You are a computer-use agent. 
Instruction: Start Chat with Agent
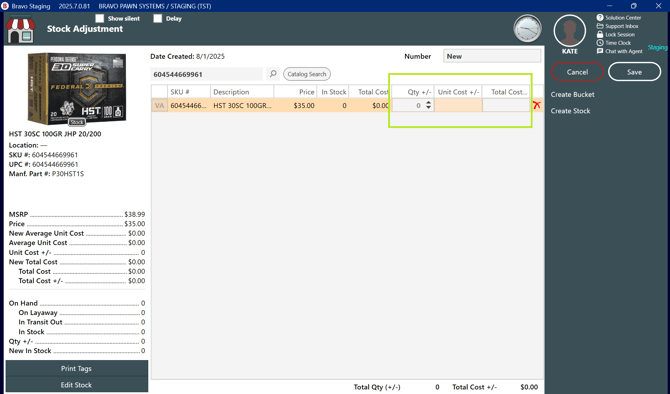[x=620, y=51]
